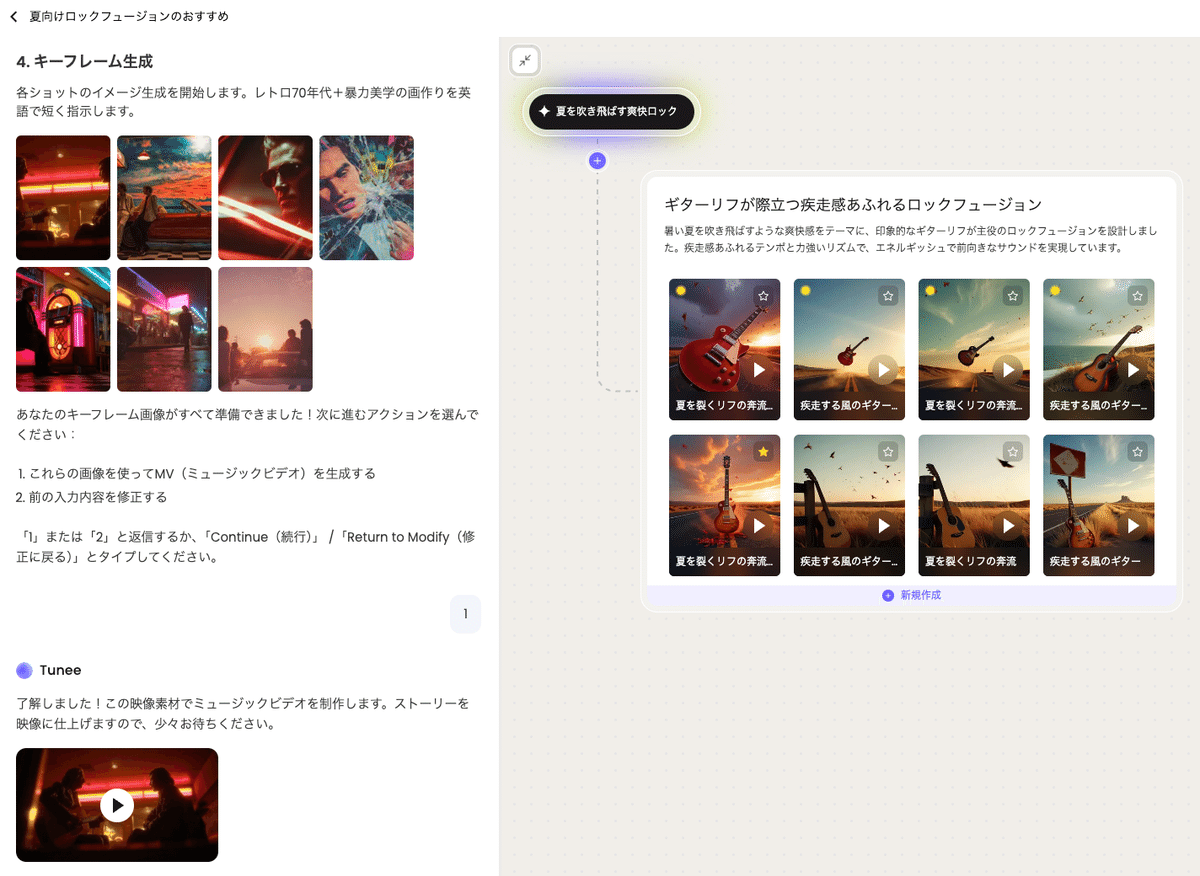Open the man with sunglasses keyframe

(x=265, y=198)
